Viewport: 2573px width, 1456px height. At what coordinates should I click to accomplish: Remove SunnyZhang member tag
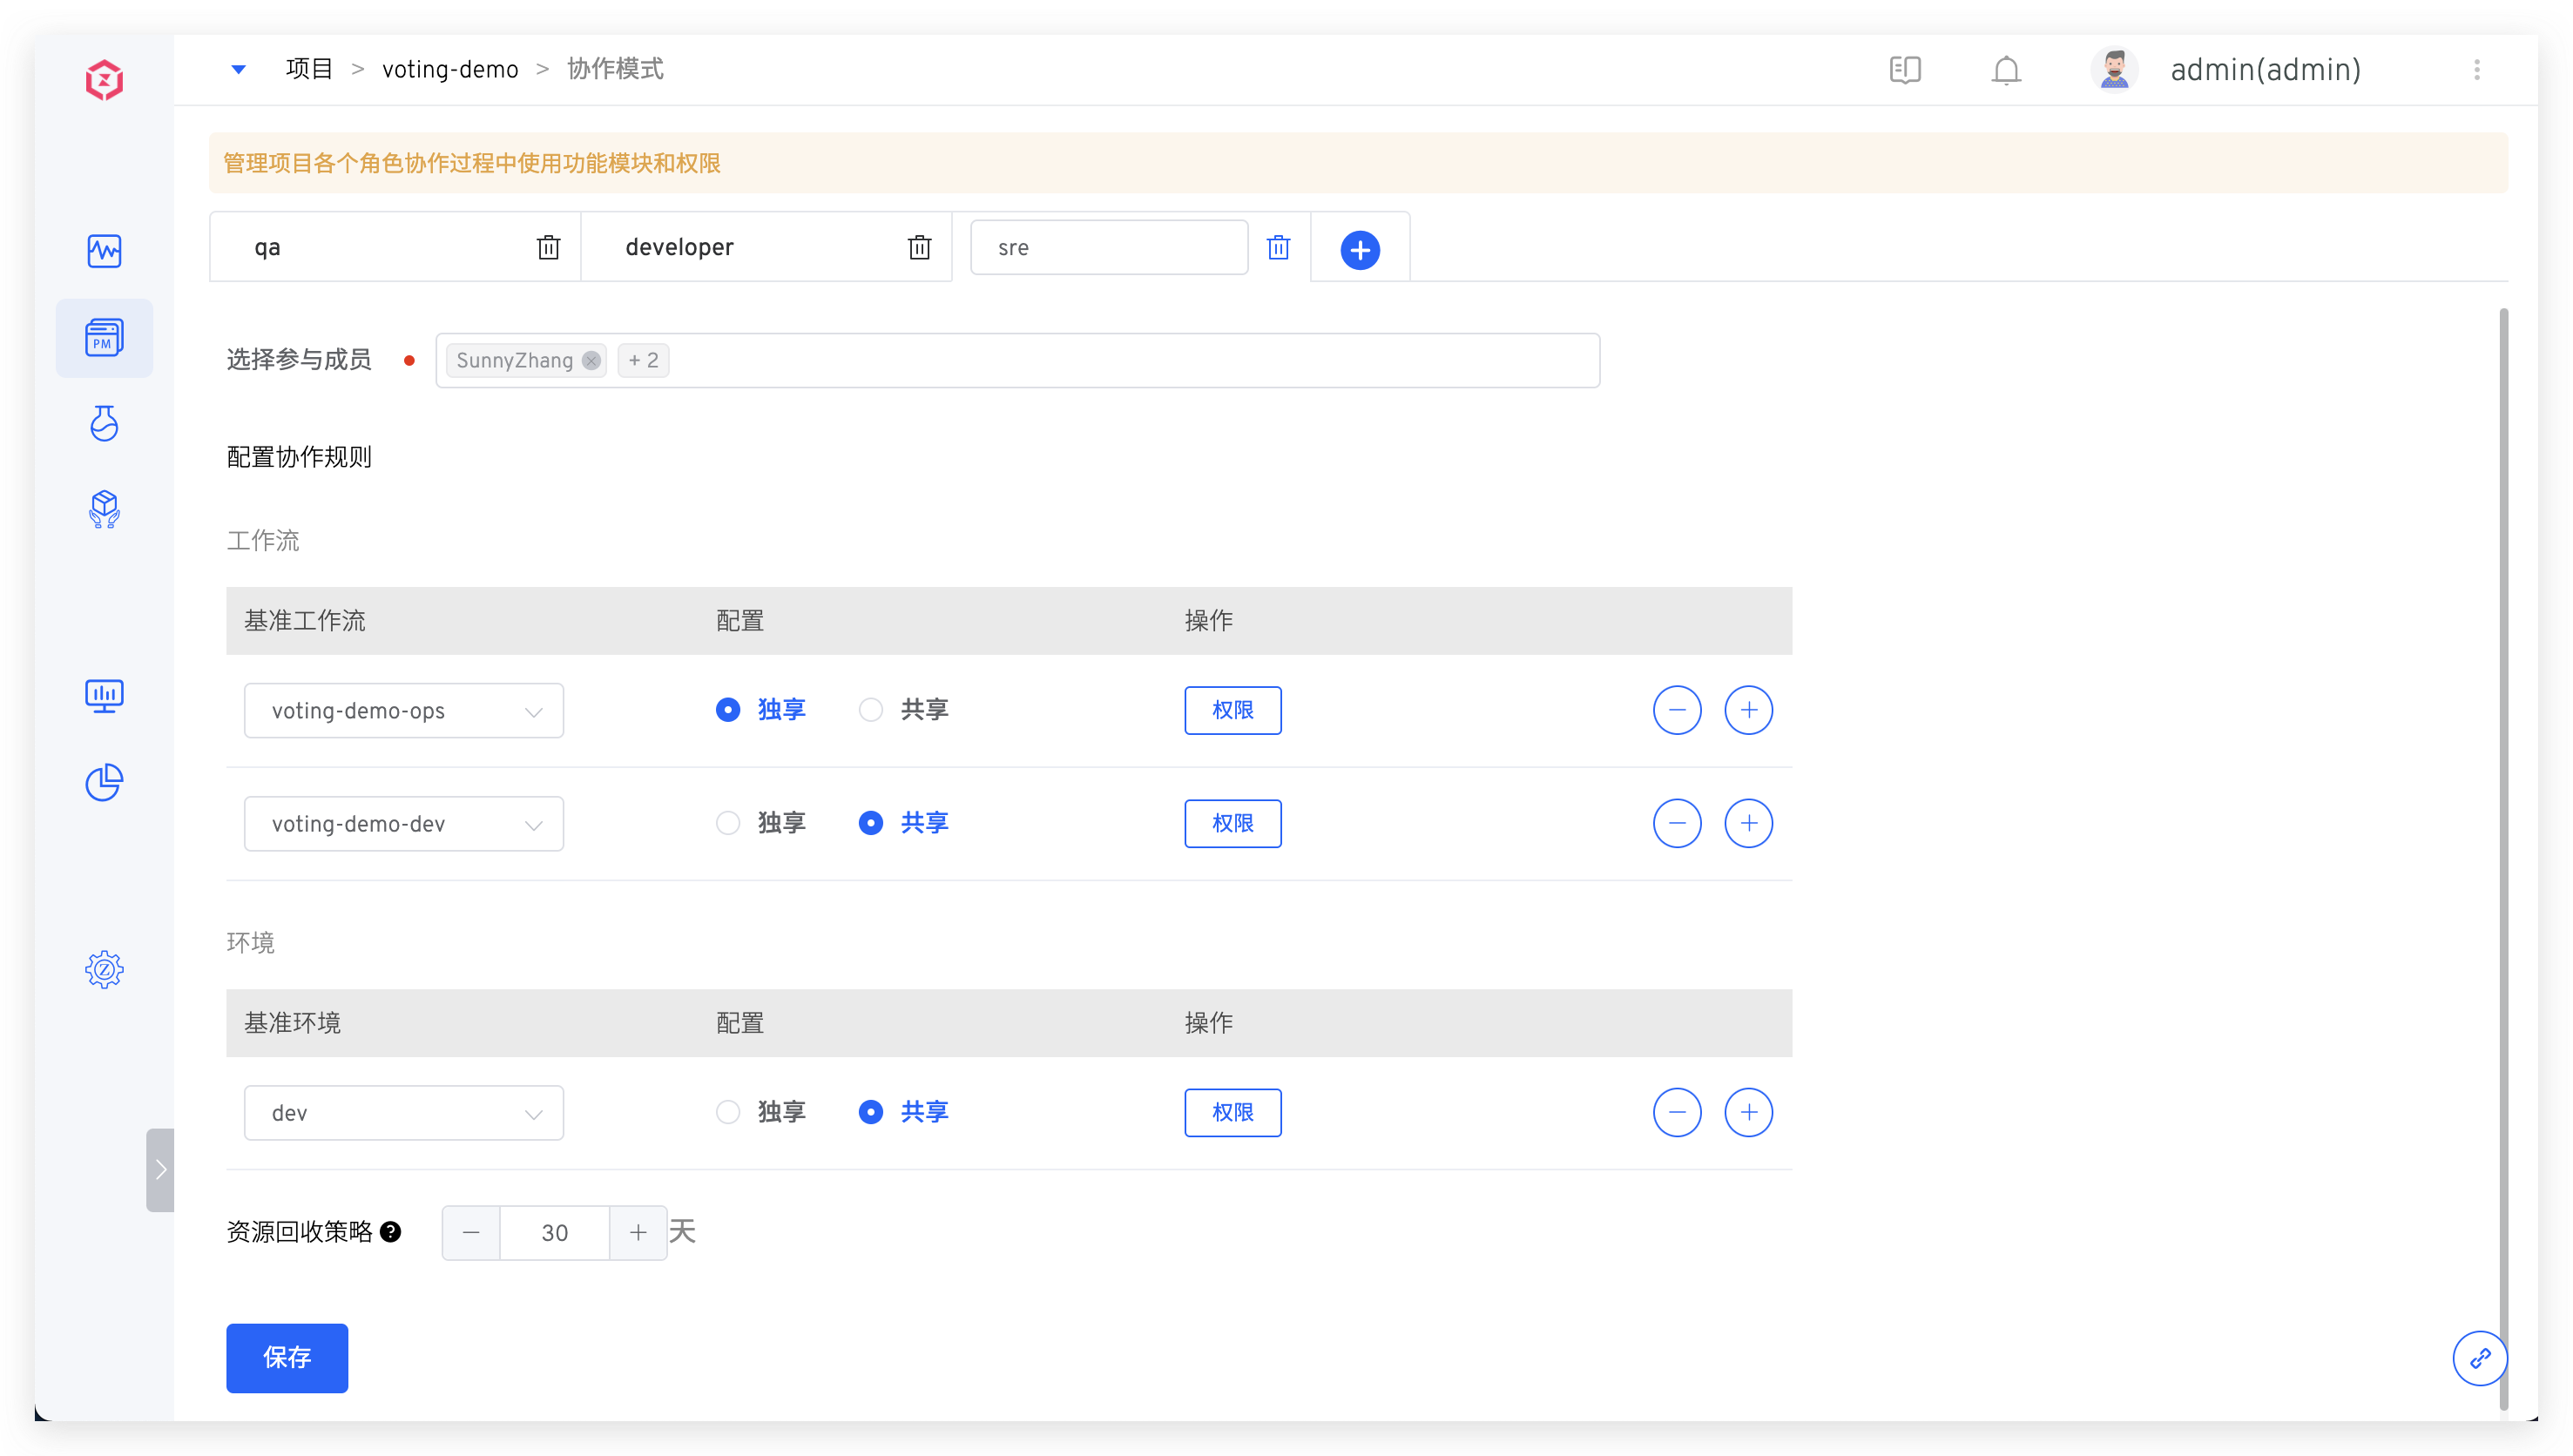(591, 361)
